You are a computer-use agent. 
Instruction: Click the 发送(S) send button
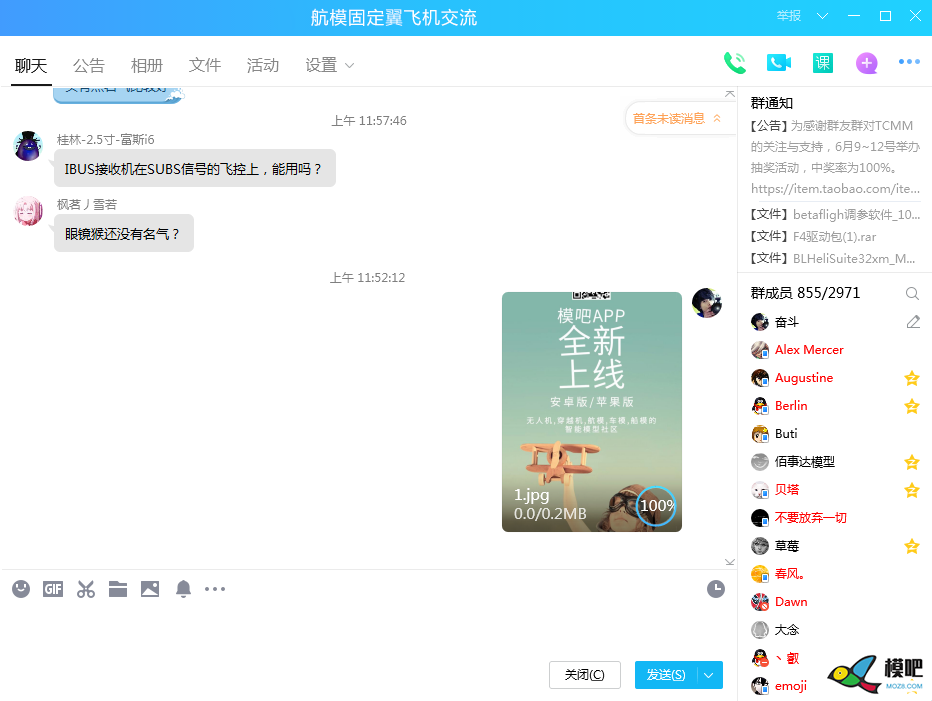point(666,675)
